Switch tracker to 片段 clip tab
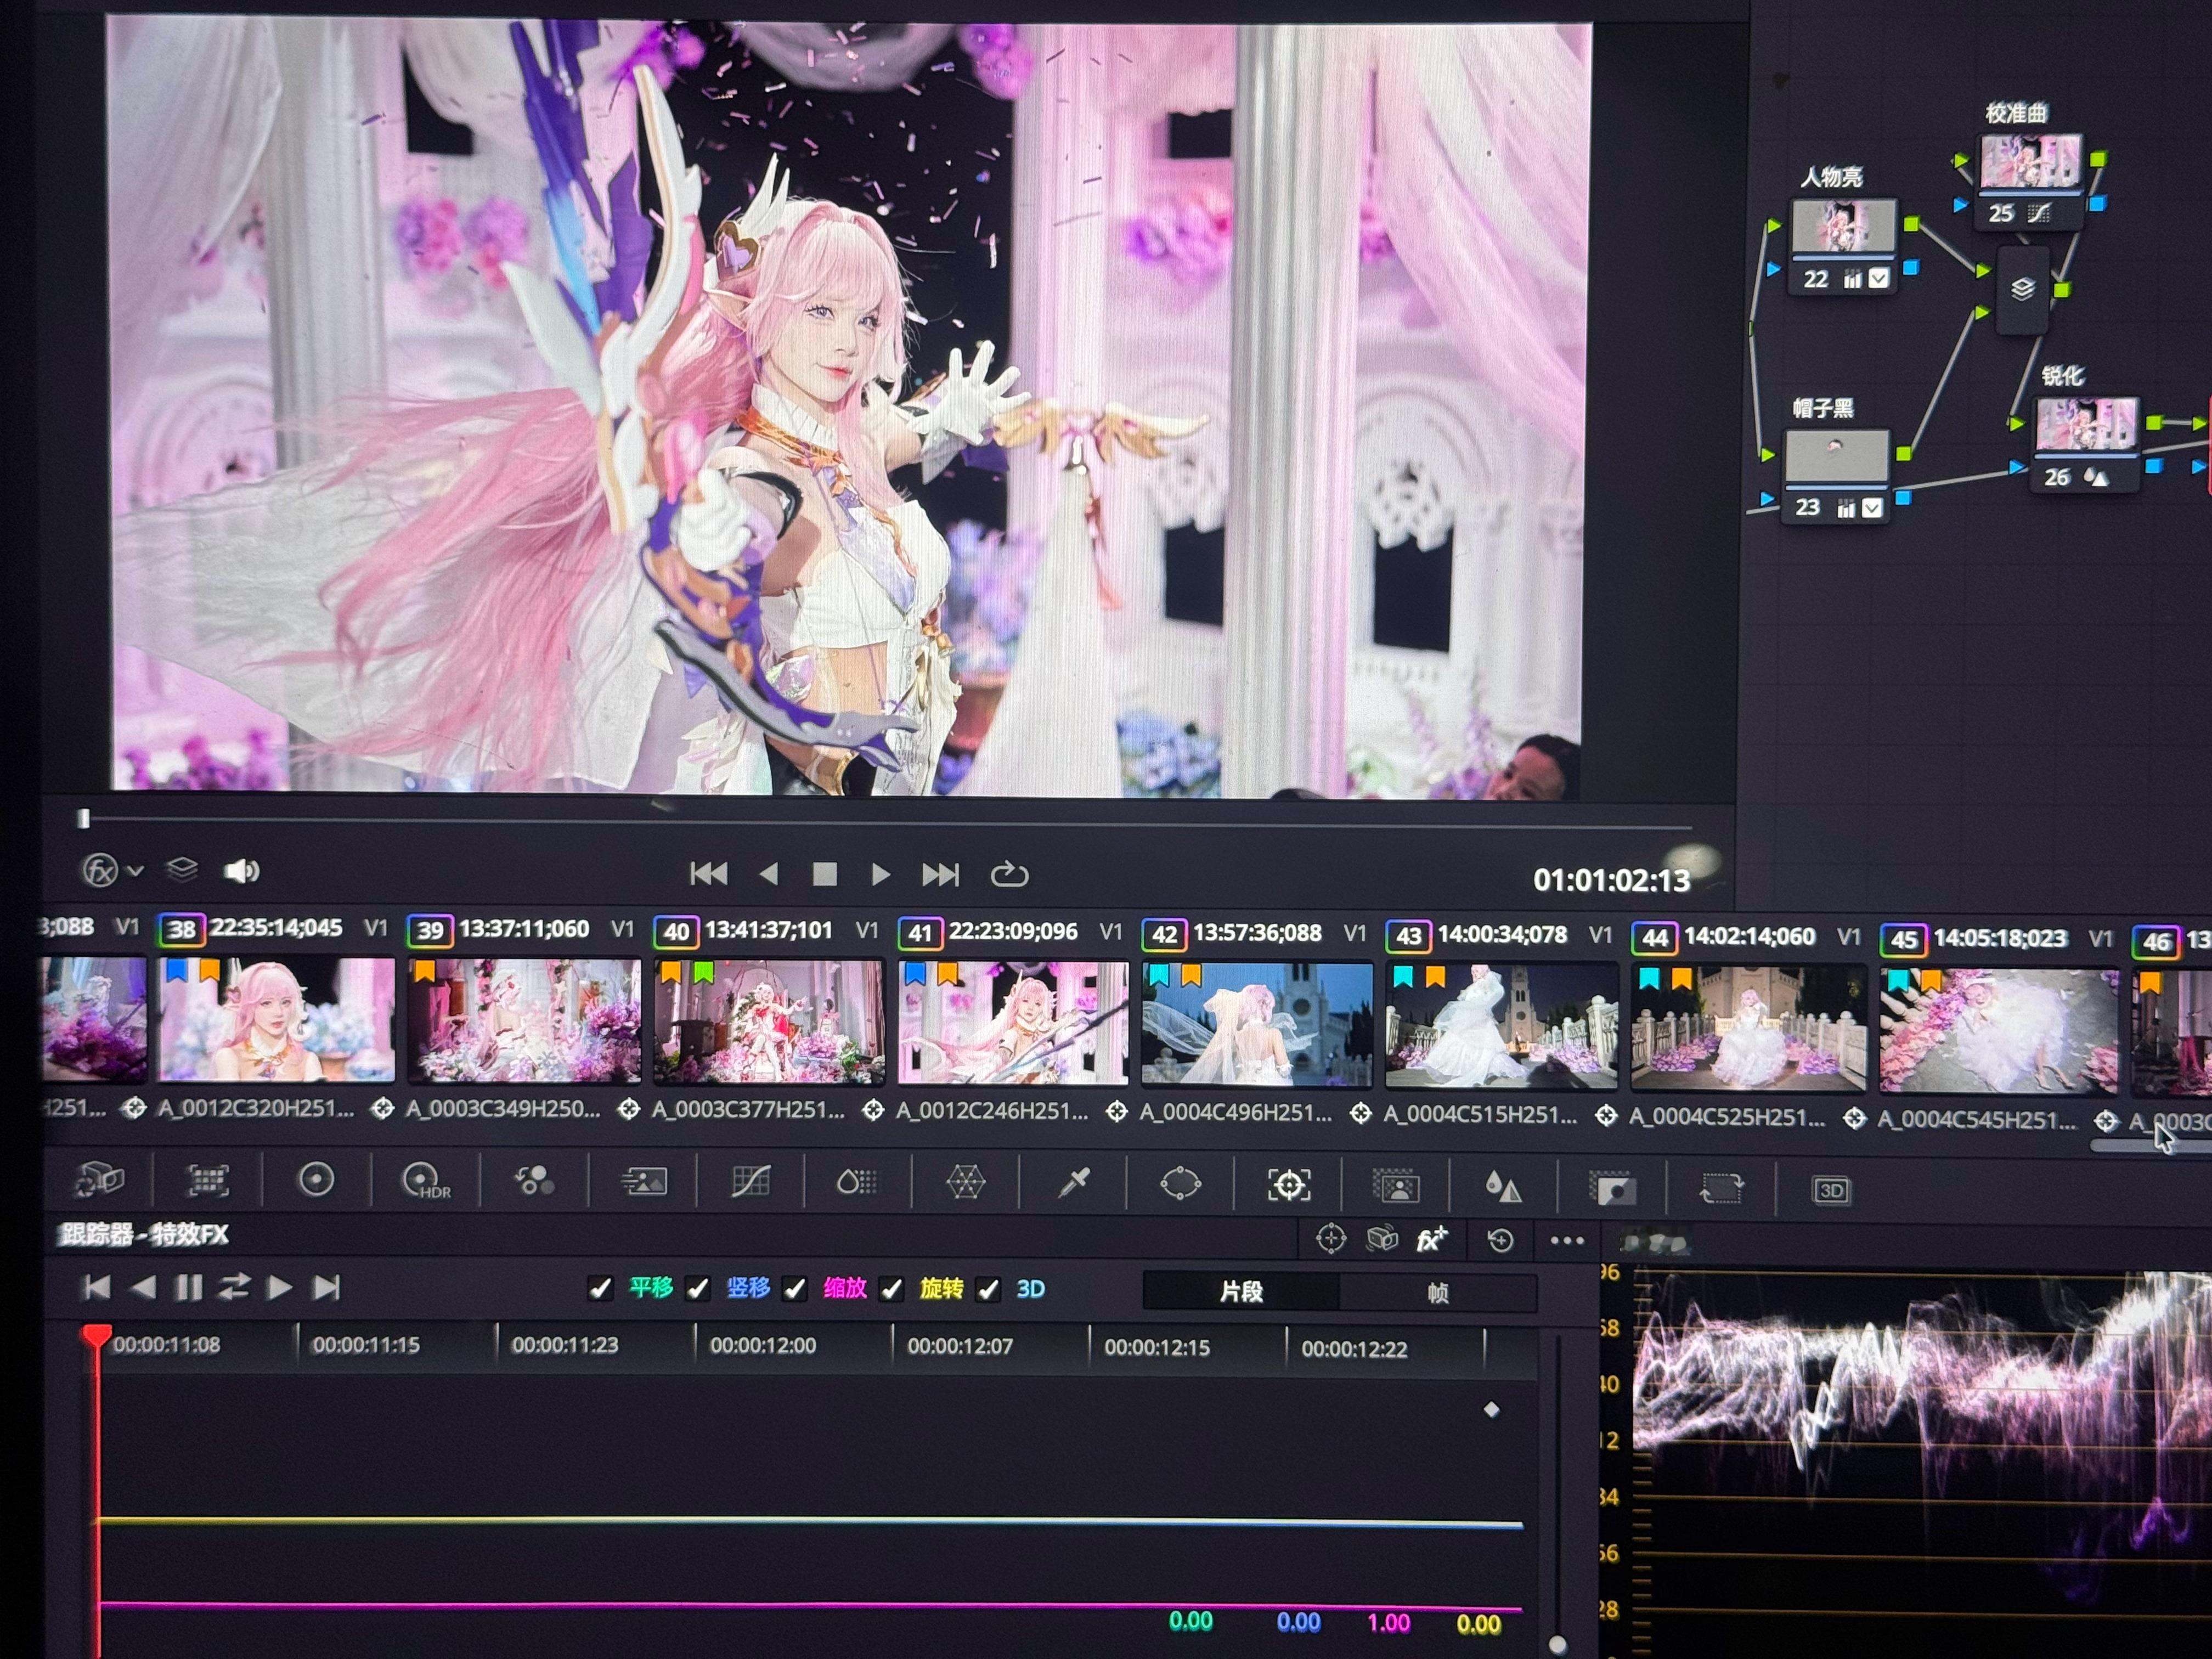The height and width of the screenshot is (1659, 2212). (x=1241, y=1292)
